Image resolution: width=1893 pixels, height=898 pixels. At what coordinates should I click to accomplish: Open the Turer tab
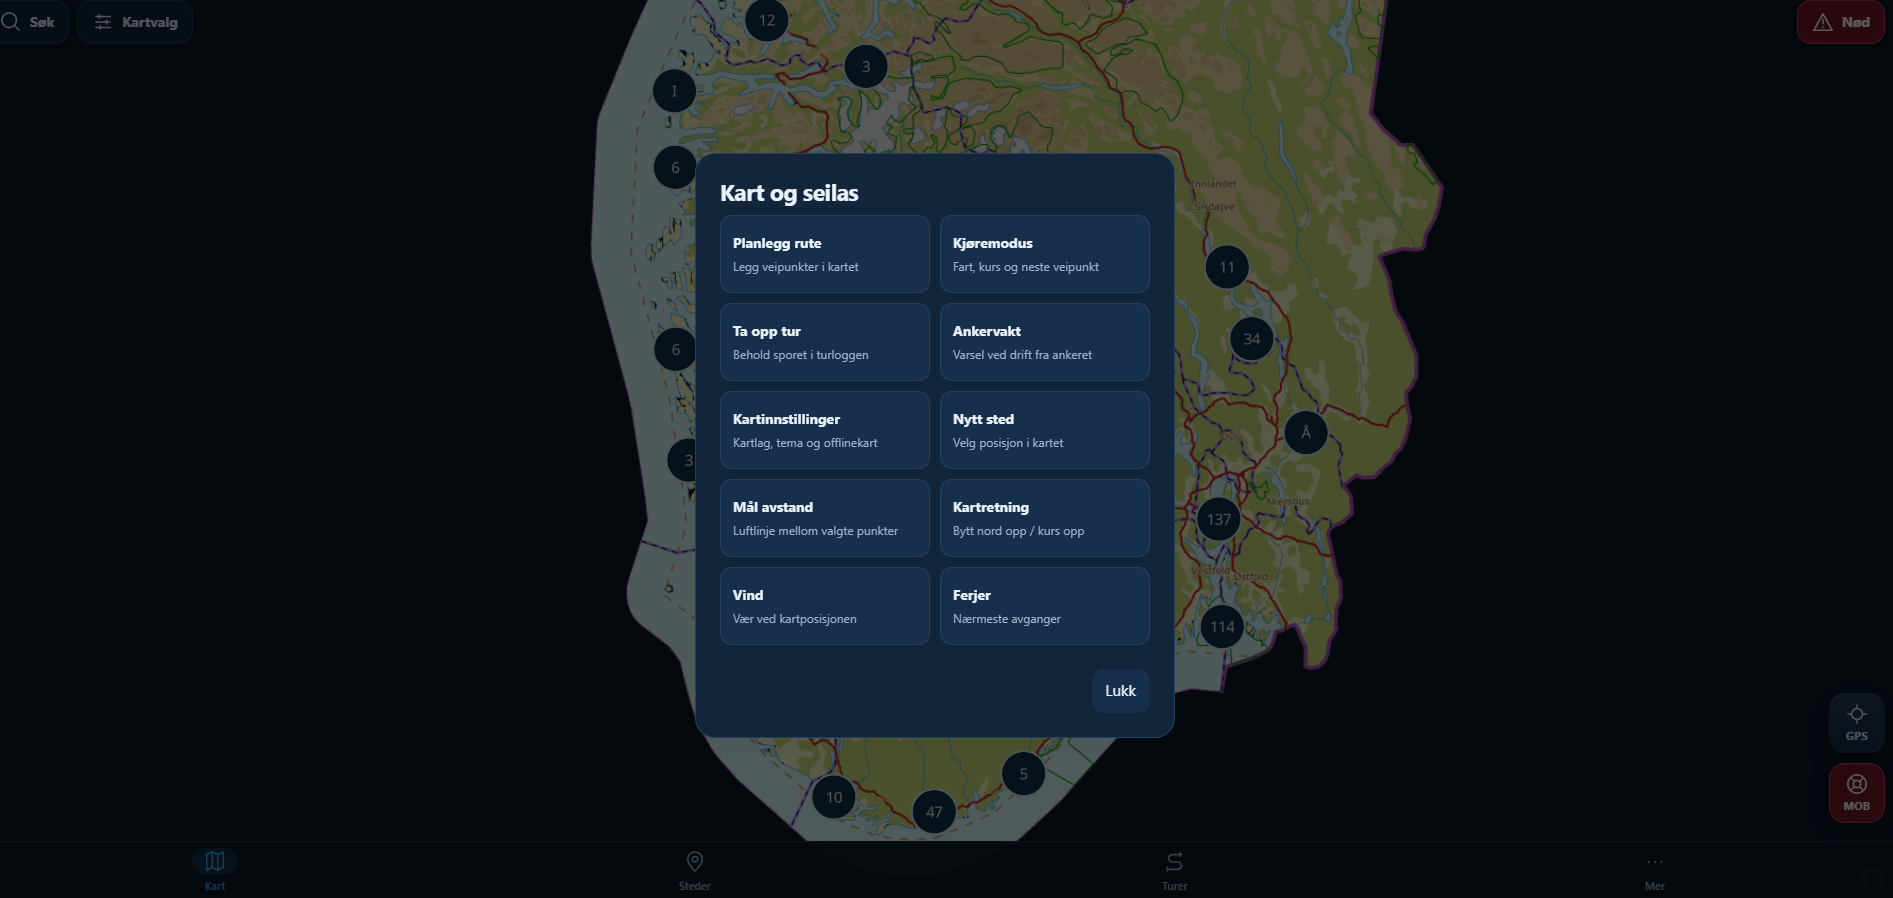point(1175,870)
